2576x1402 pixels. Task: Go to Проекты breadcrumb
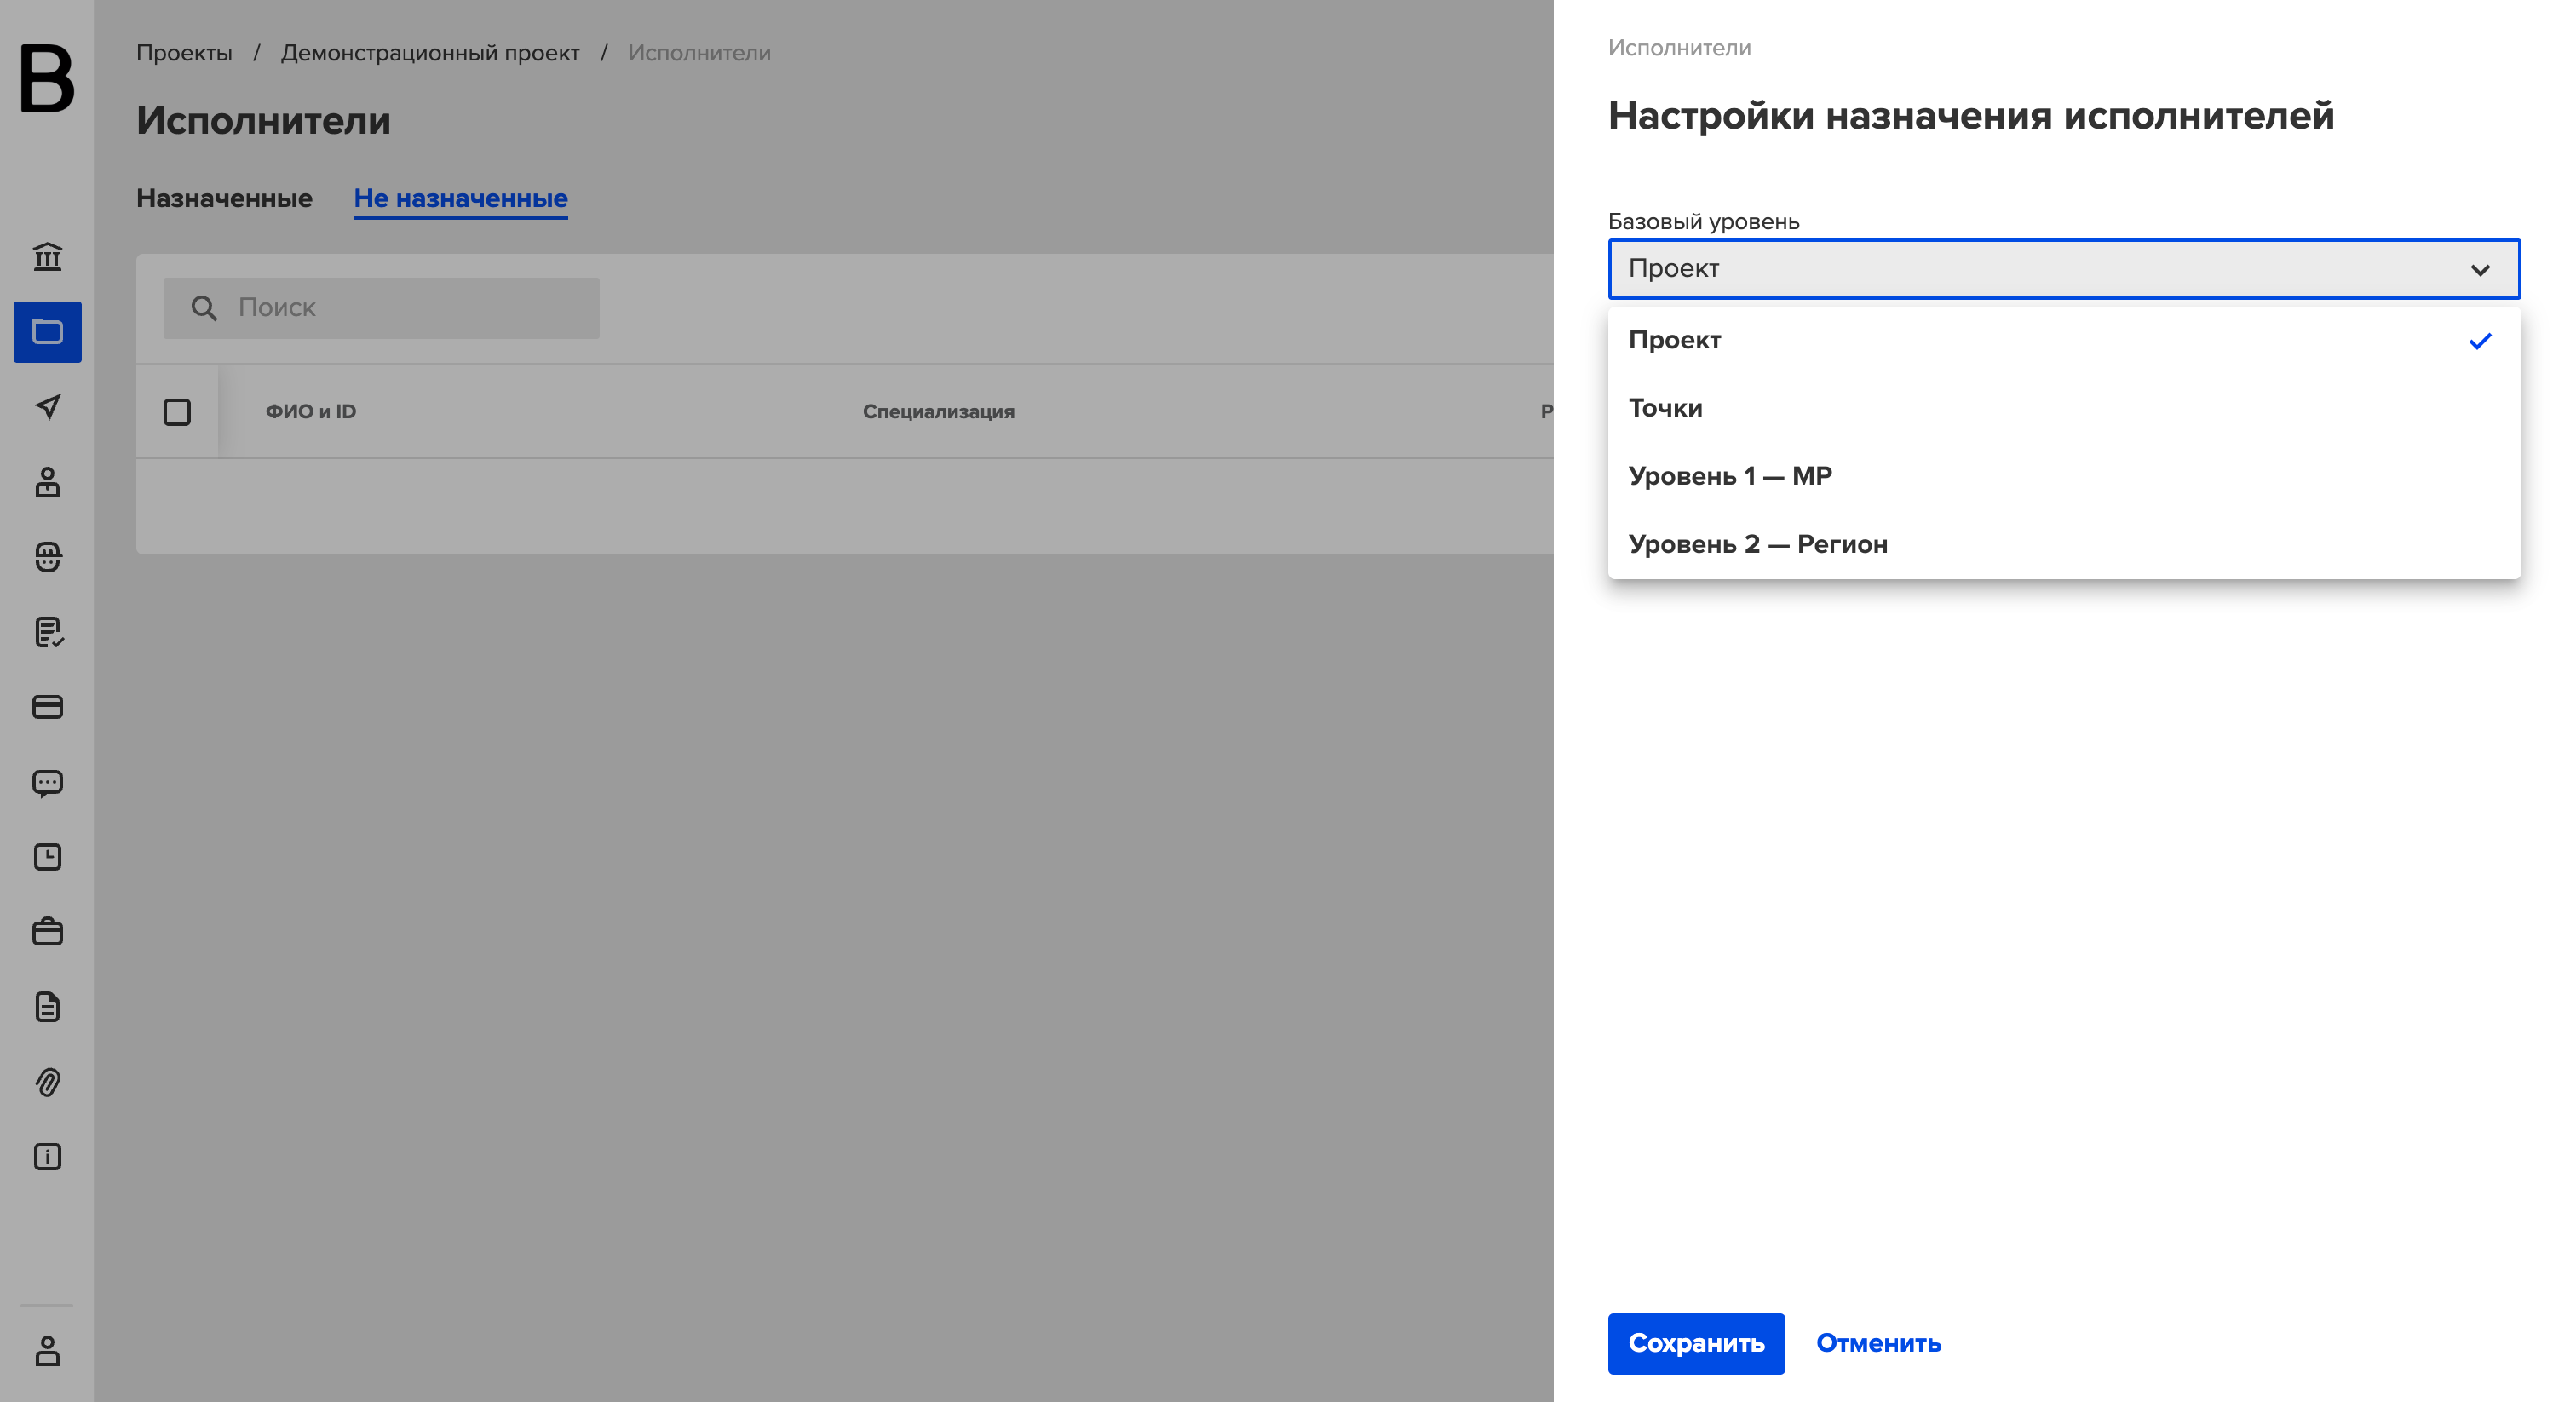tap(184, 53)
